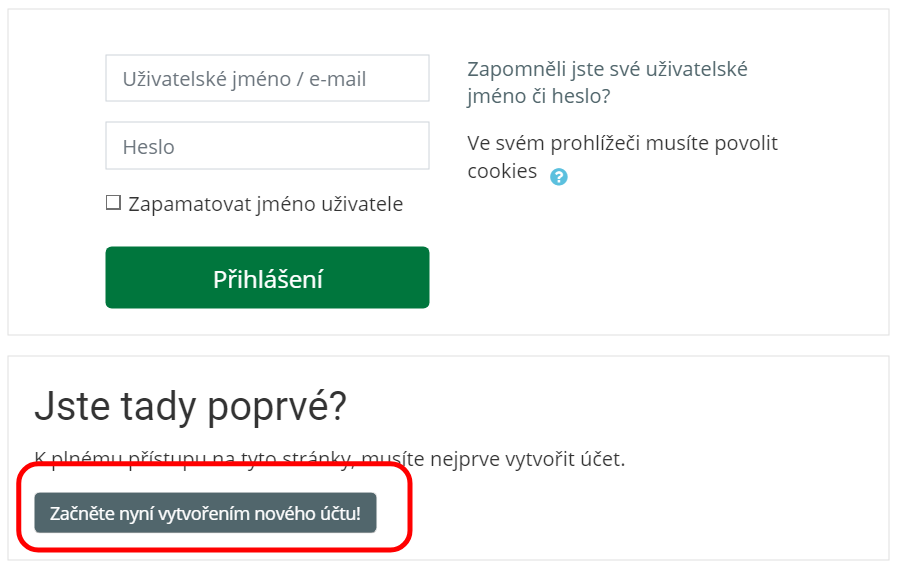Click the cookies help question-mark icon
The width and height of the screenshot is (903, 570).
[559, 177]
